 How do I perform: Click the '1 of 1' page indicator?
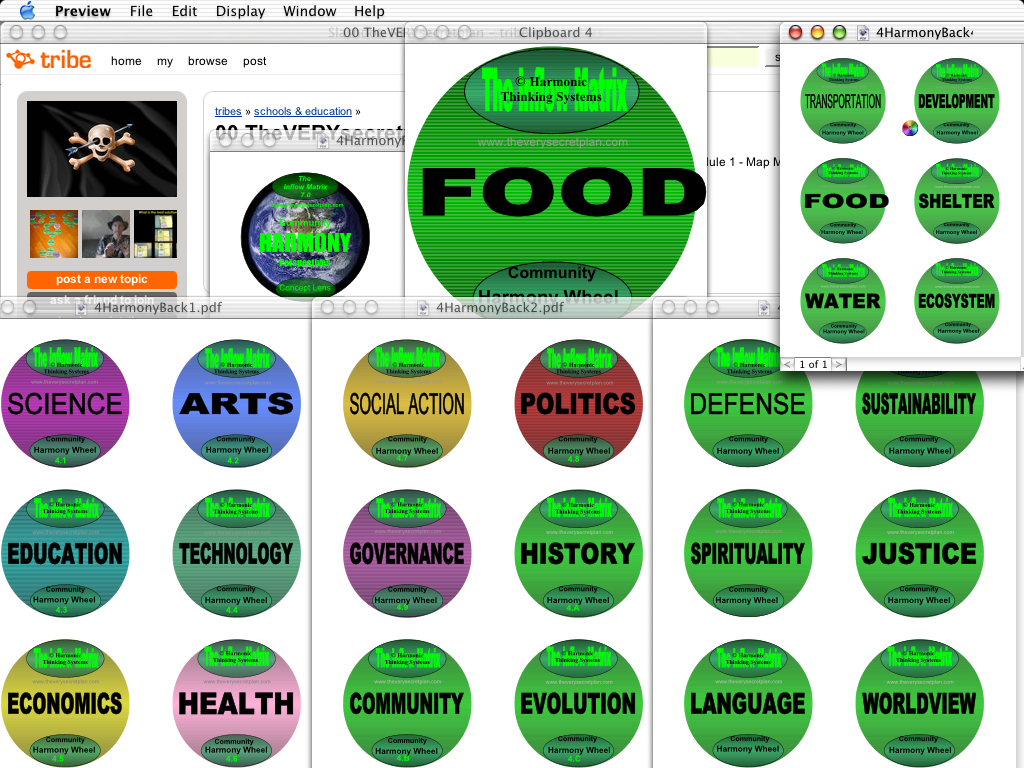pos(813,364)
